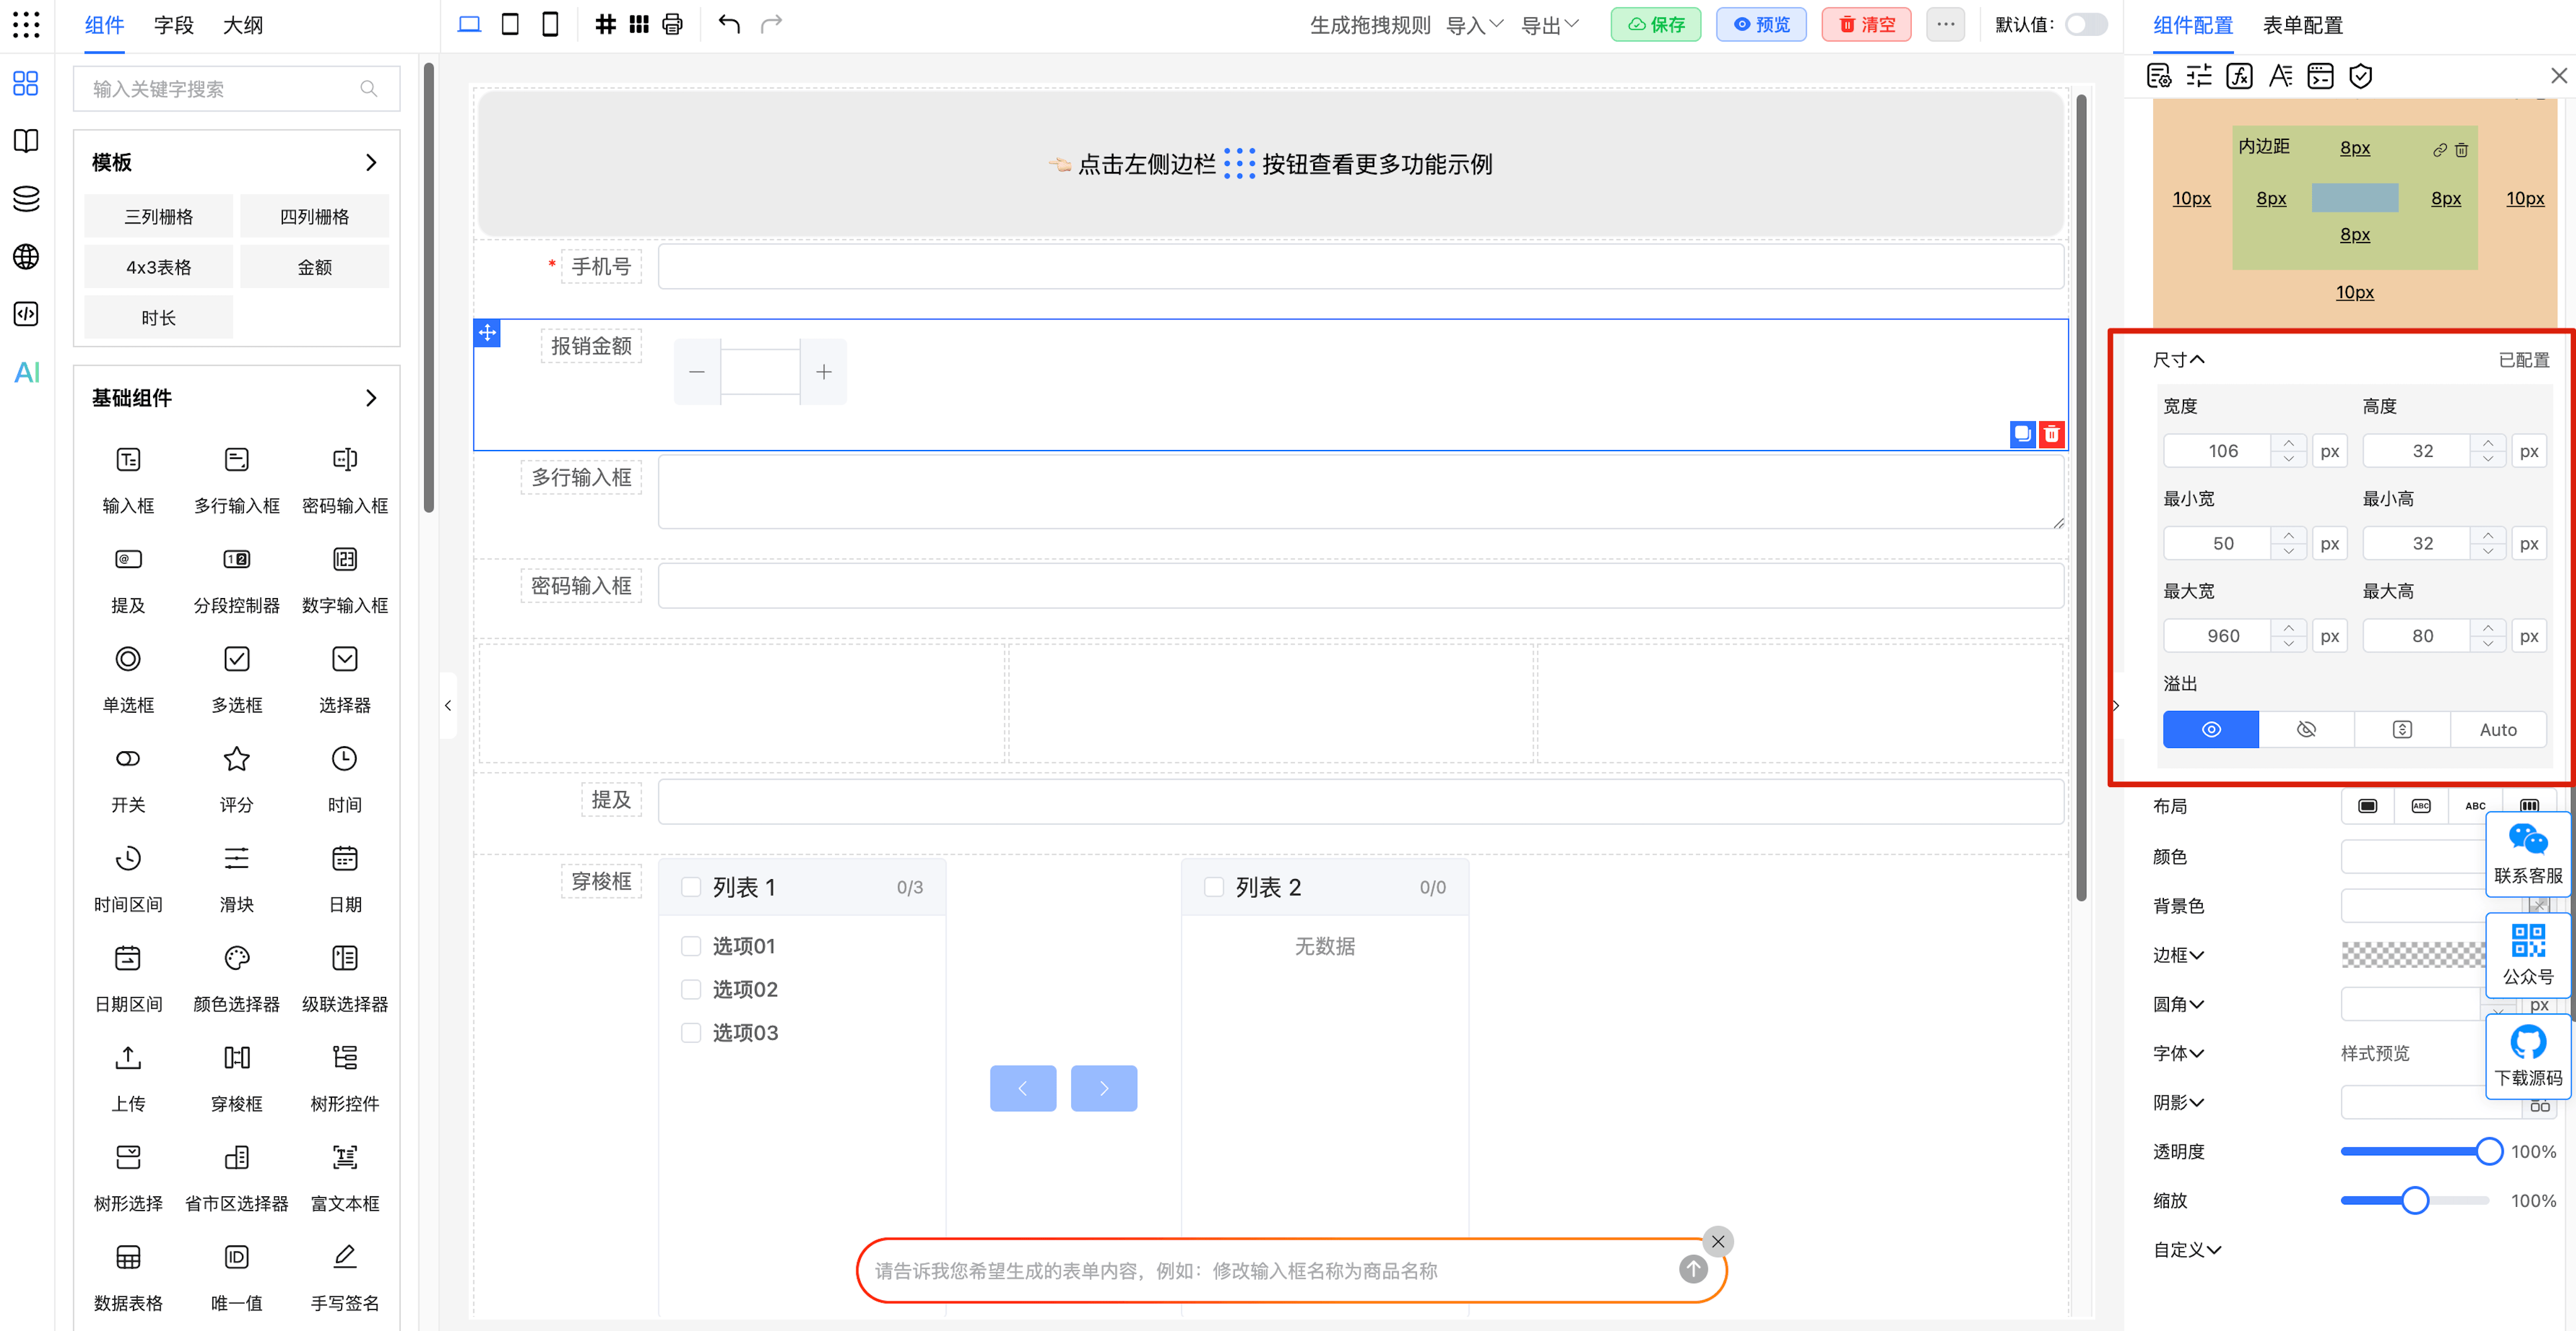Open the 大纲 tab
The image size is (2576, 1331).
click(242, 24)
